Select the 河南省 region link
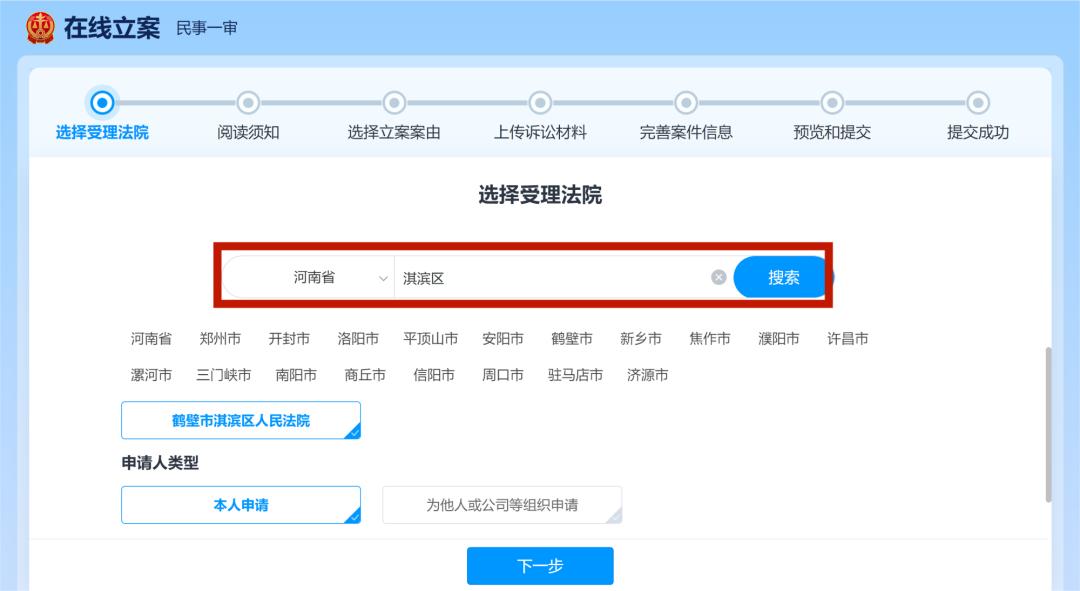This screenshot has height=591, width=1080. pos(152,339)
